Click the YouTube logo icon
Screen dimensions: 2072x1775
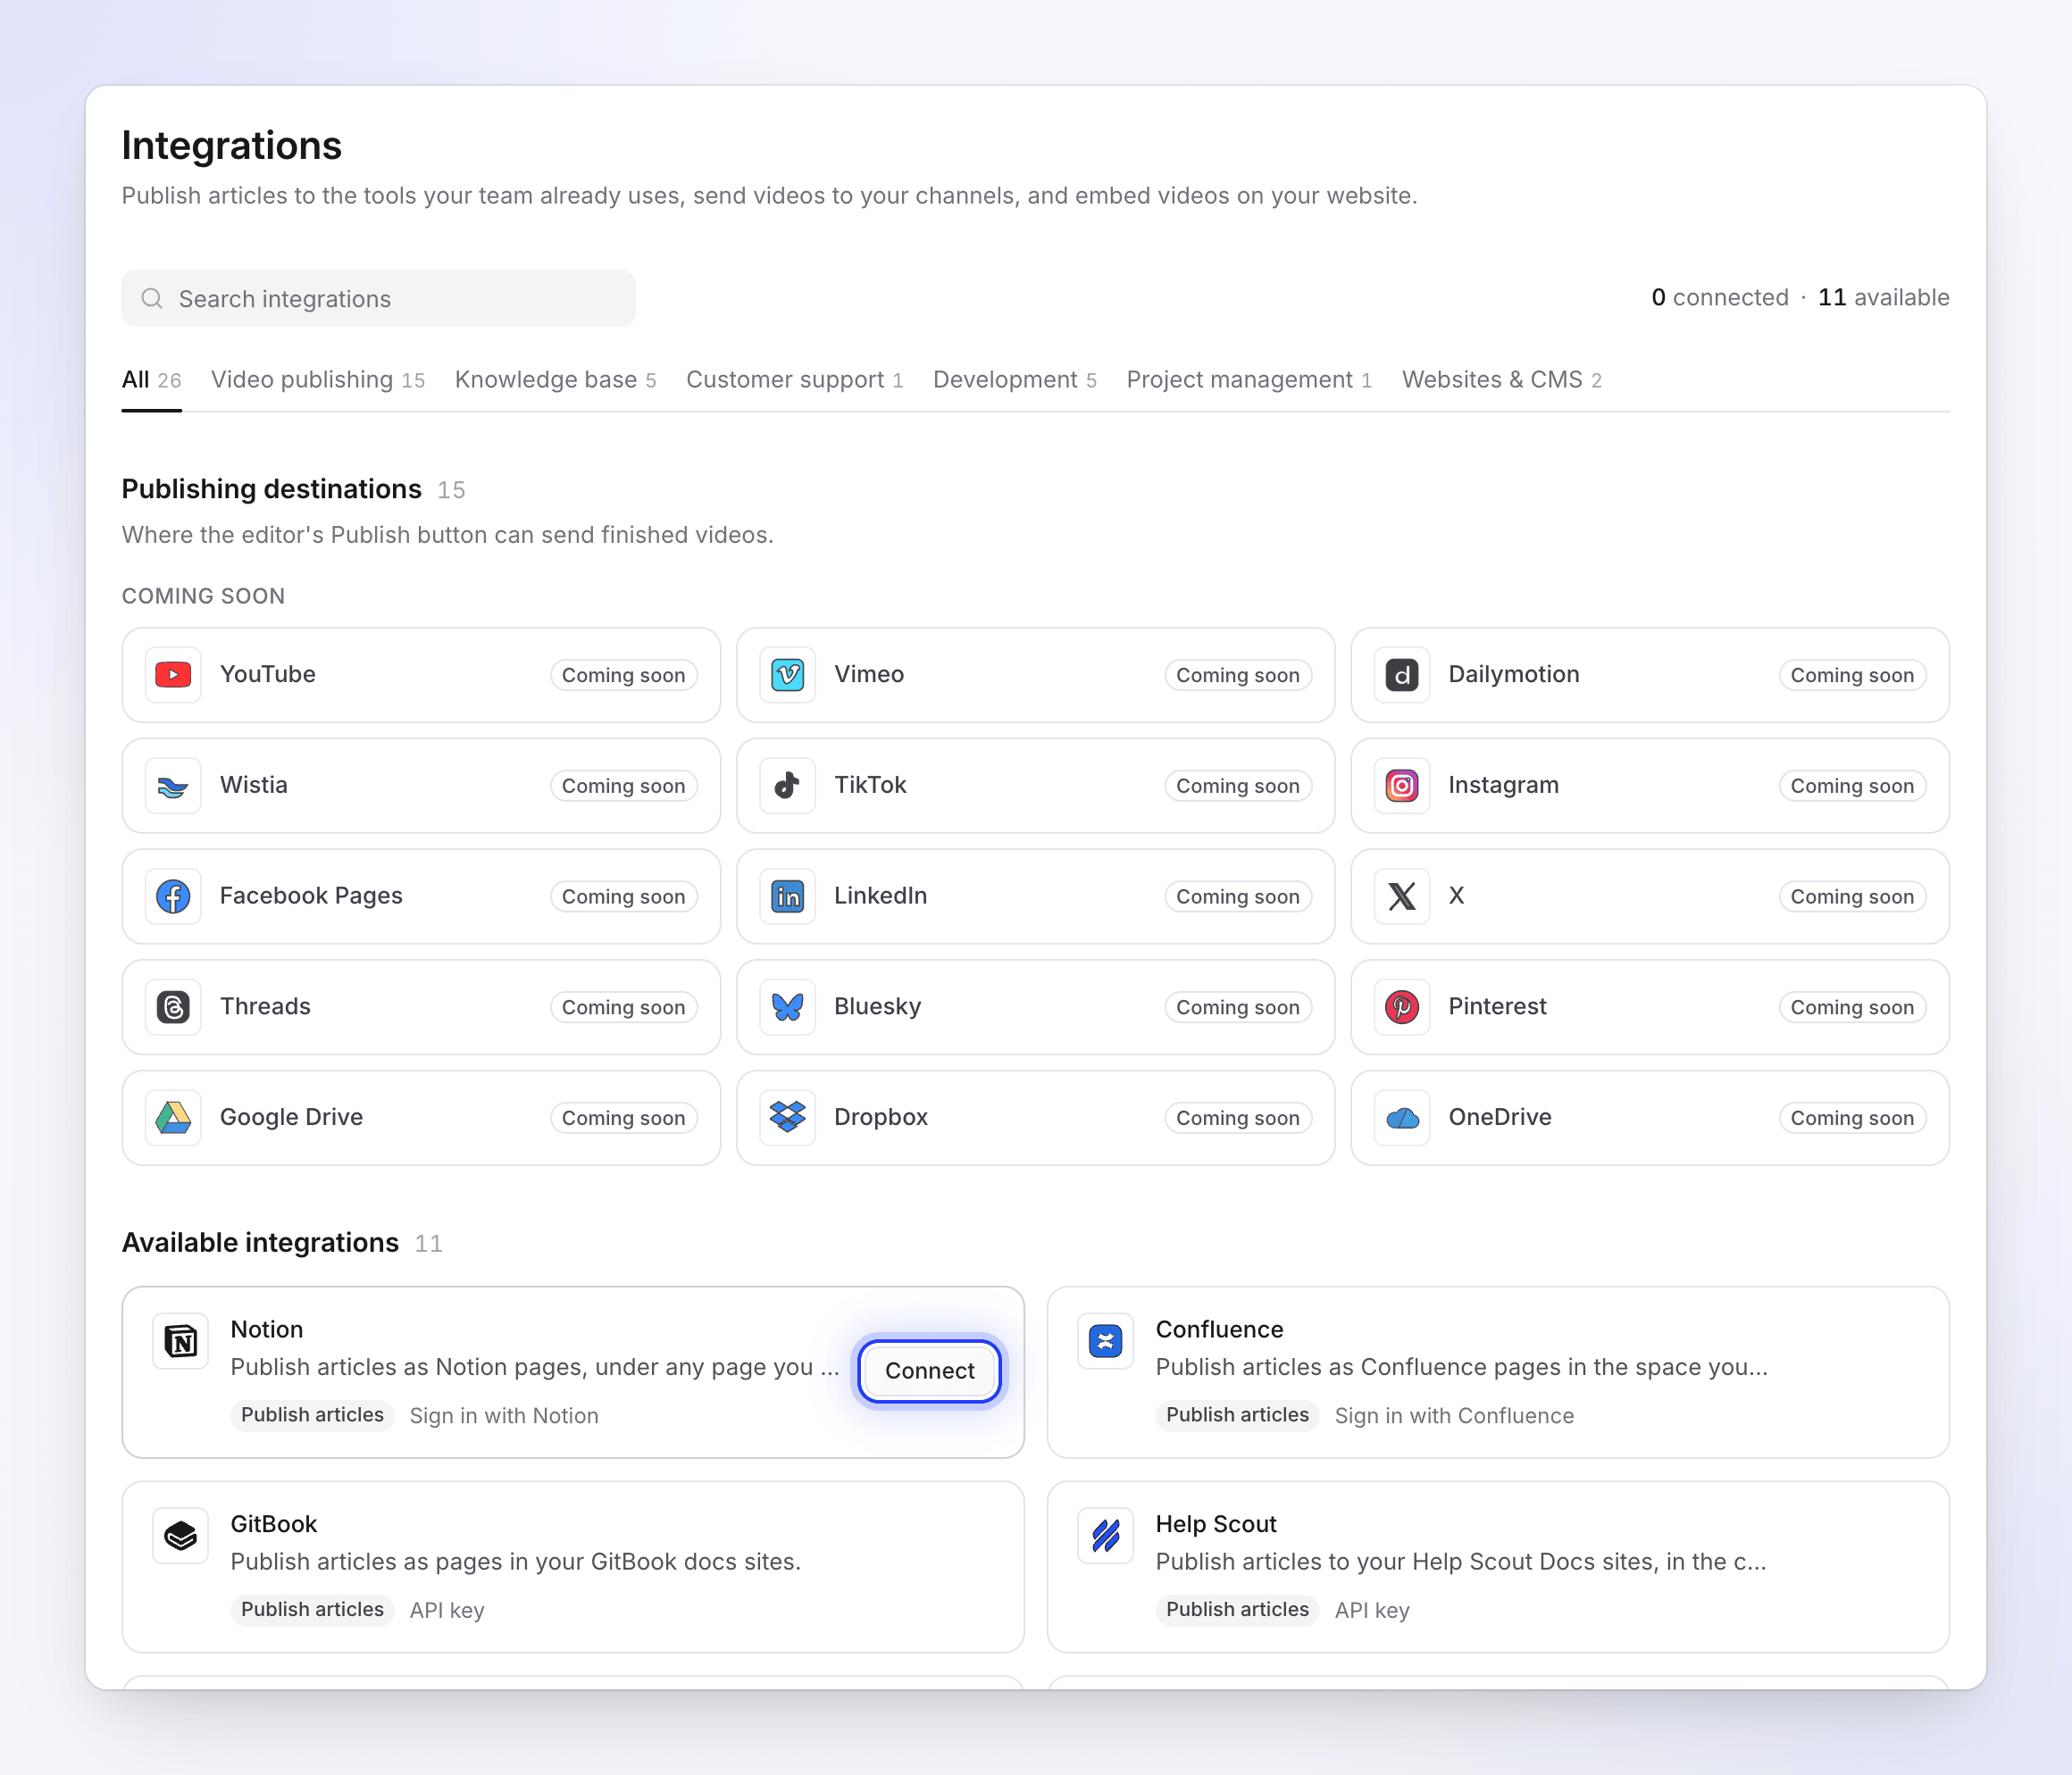(173, 675)
